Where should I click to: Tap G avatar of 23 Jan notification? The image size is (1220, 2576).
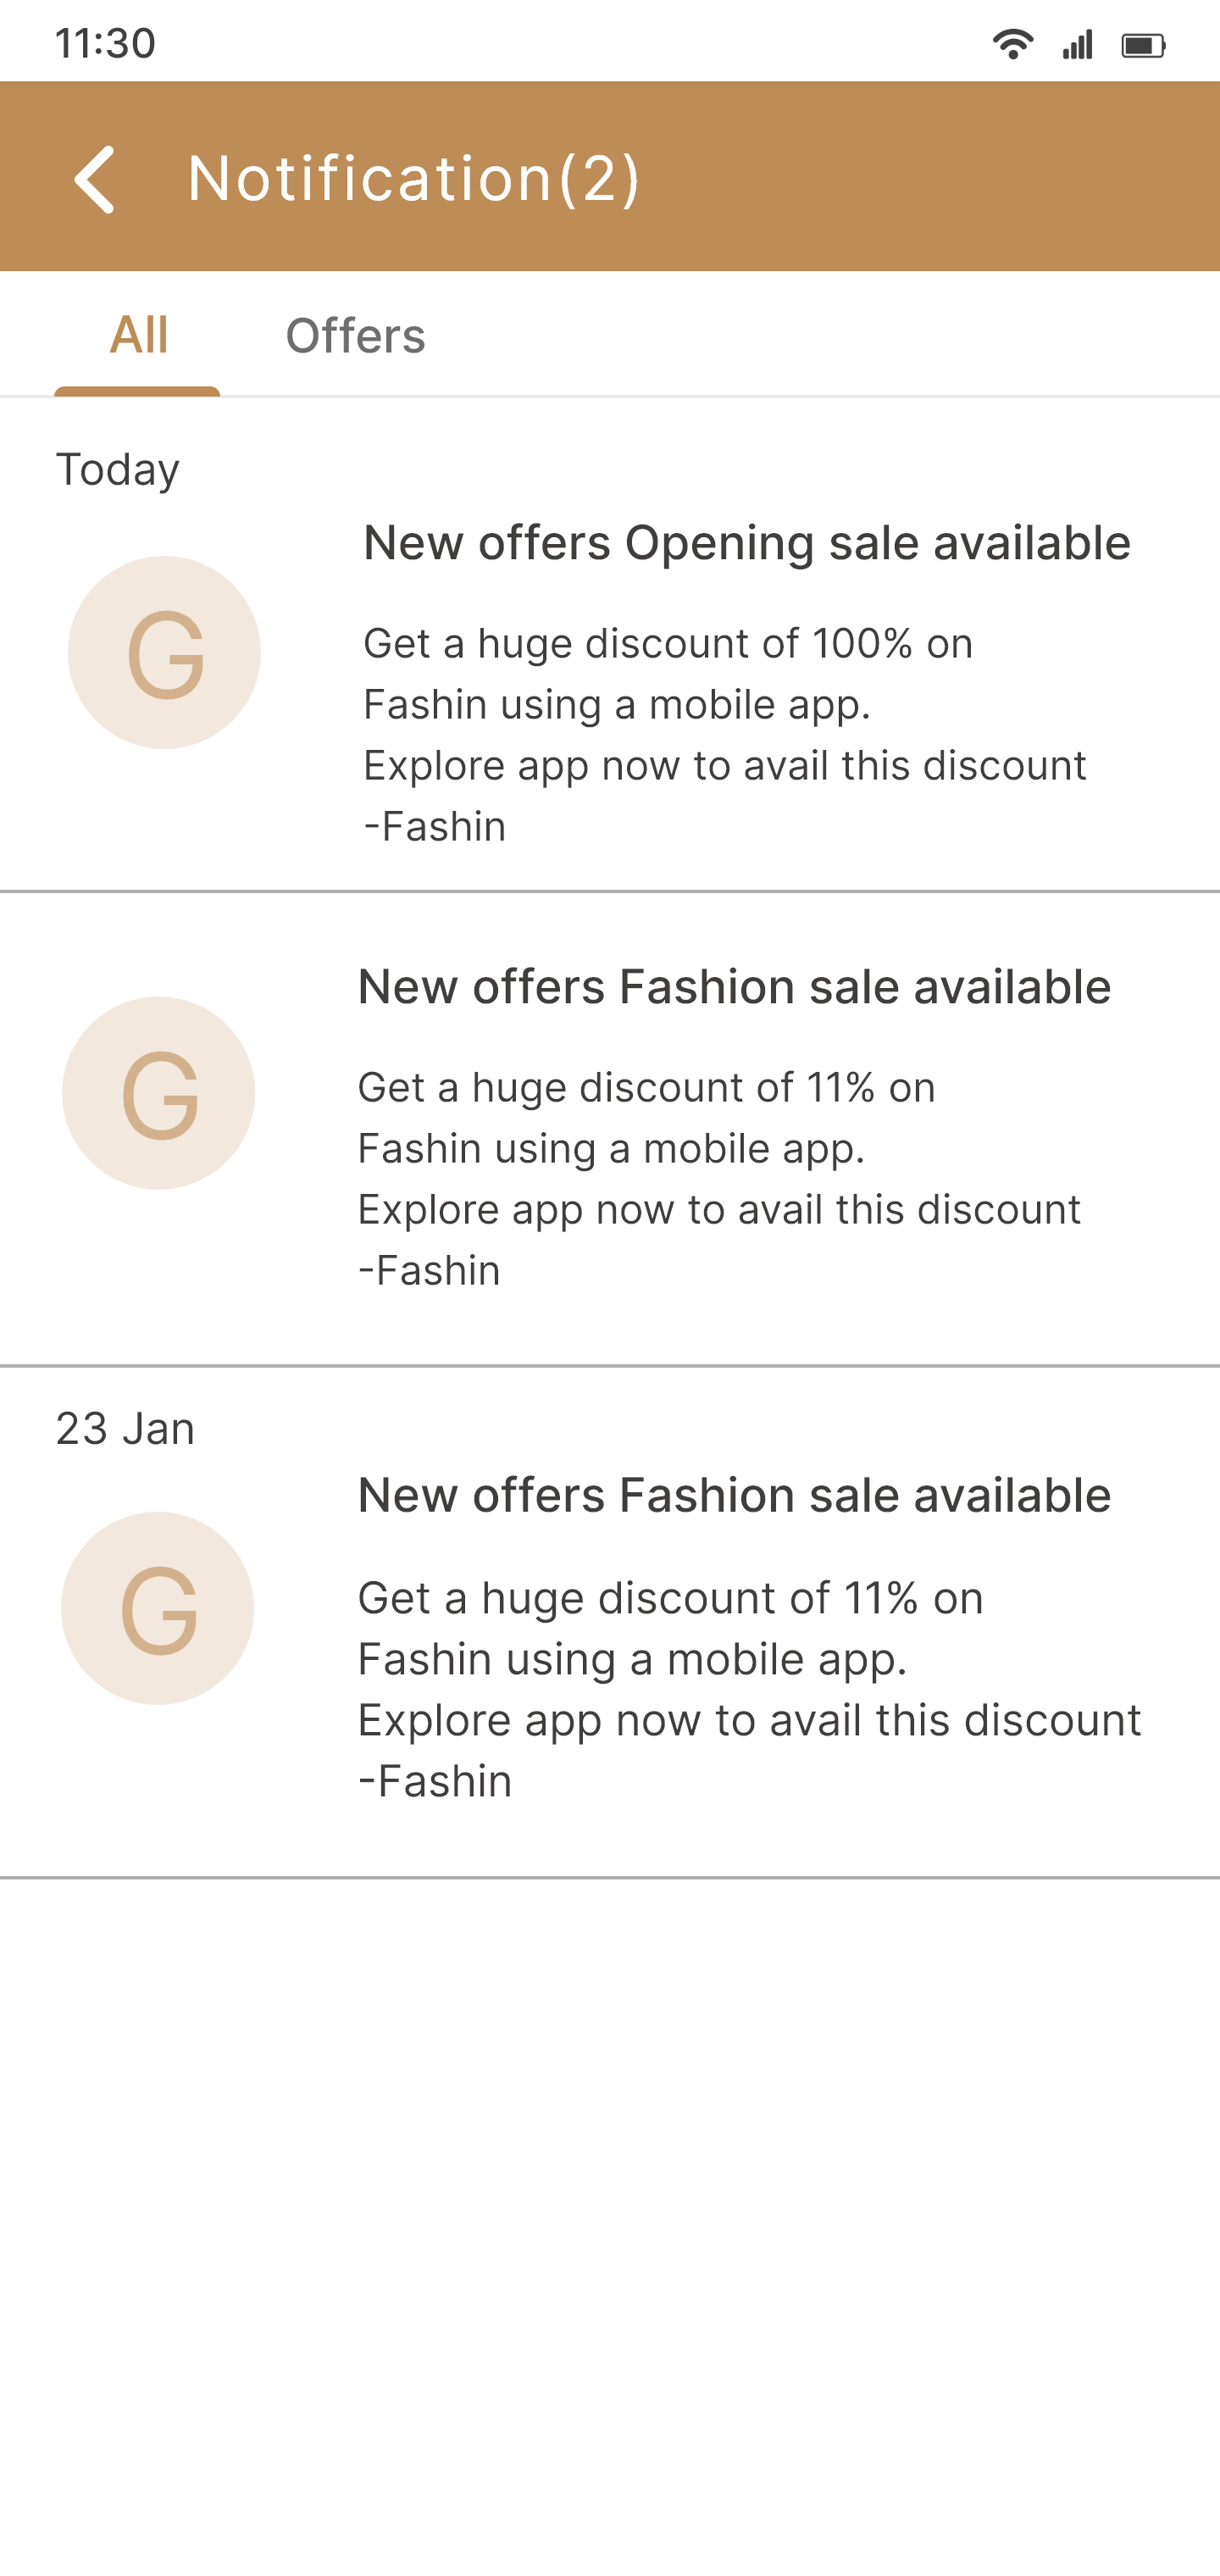point(158,1608)
